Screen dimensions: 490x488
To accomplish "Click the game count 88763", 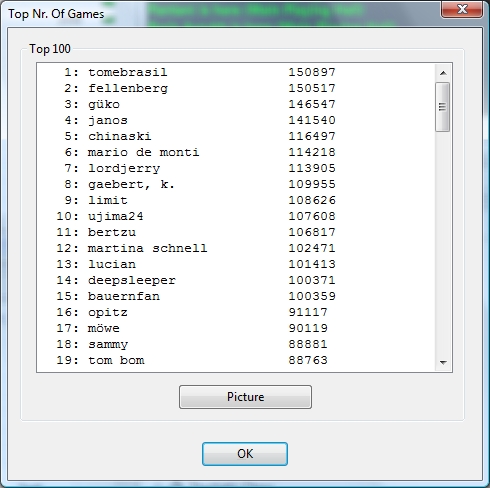I will coord(308,360).
